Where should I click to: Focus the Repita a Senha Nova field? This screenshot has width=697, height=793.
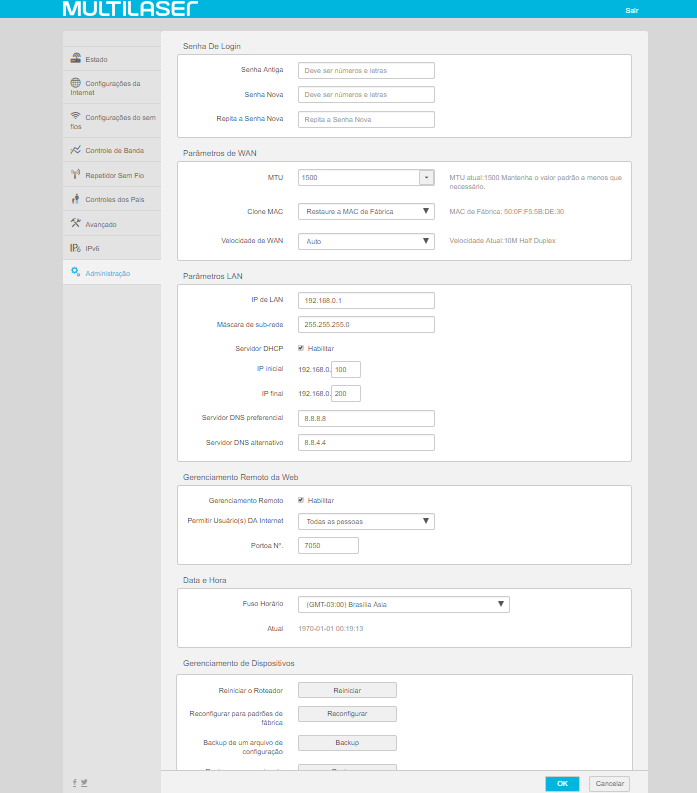(x=366, y=119)
